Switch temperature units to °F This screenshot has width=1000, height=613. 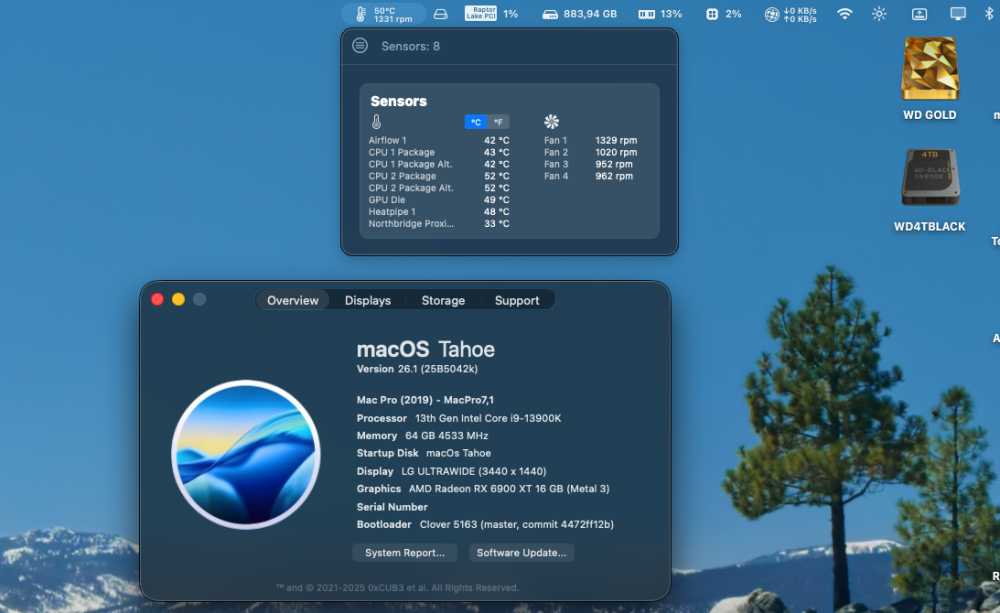498,122
